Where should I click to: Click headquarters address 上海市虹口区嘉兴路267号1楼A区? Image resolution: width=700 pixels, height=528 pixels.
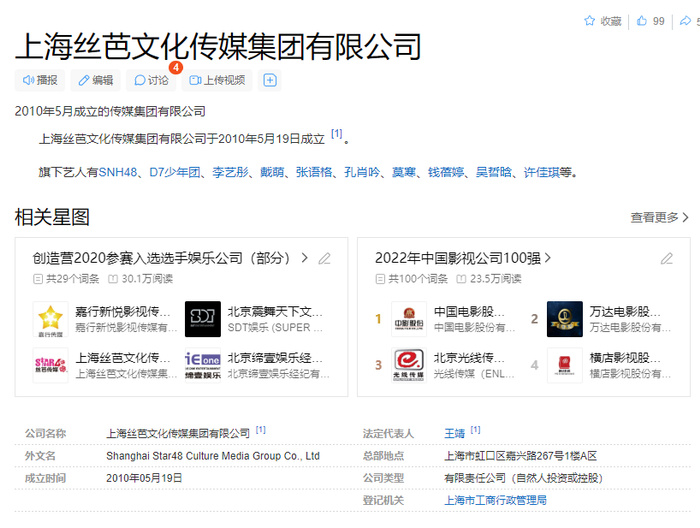pyautogui.click(x=521, y=456)
